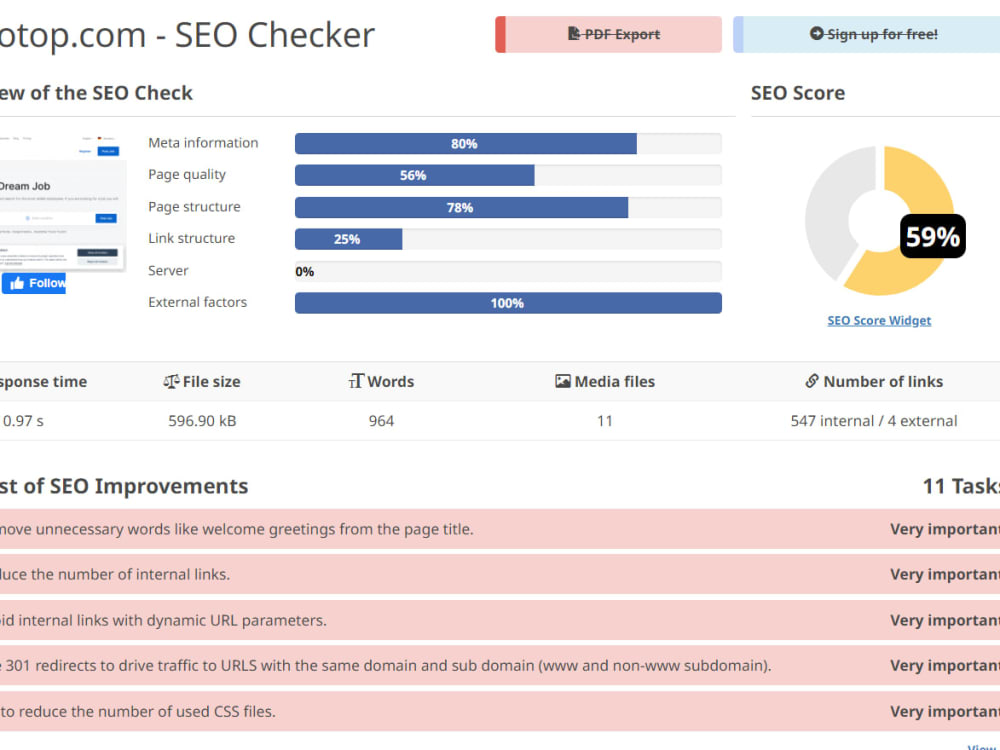Click the Sign up for free button
Viewport: 1000px width, 750px height.
(x=867, y=34)
